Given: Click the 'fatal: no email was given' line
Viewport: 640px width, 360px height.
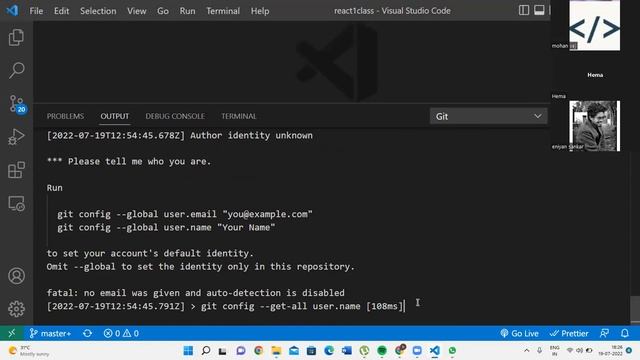Looking at the screenshot, I should click(x=196, y=293).
